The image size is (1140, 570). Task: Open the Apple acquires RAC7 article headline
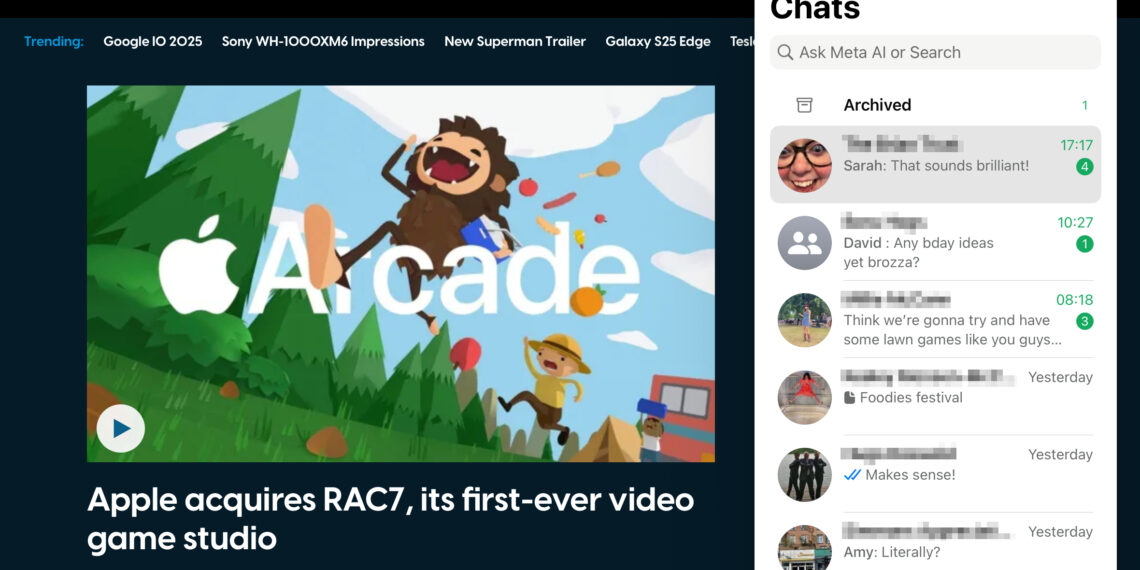[390, 518]
